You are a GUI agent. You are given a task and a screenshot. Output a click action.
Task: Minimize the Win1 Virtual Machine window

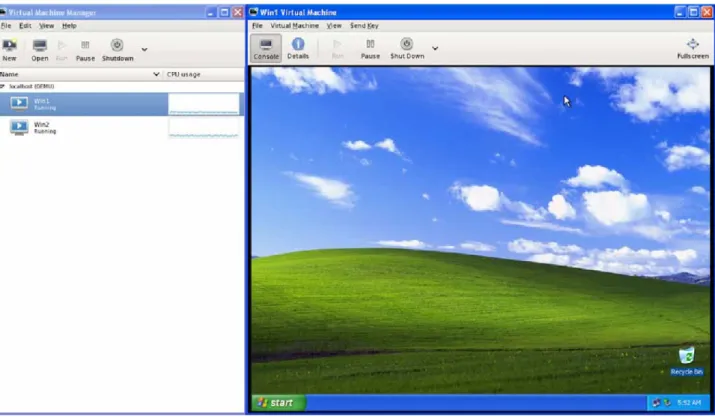pos(679,12)
